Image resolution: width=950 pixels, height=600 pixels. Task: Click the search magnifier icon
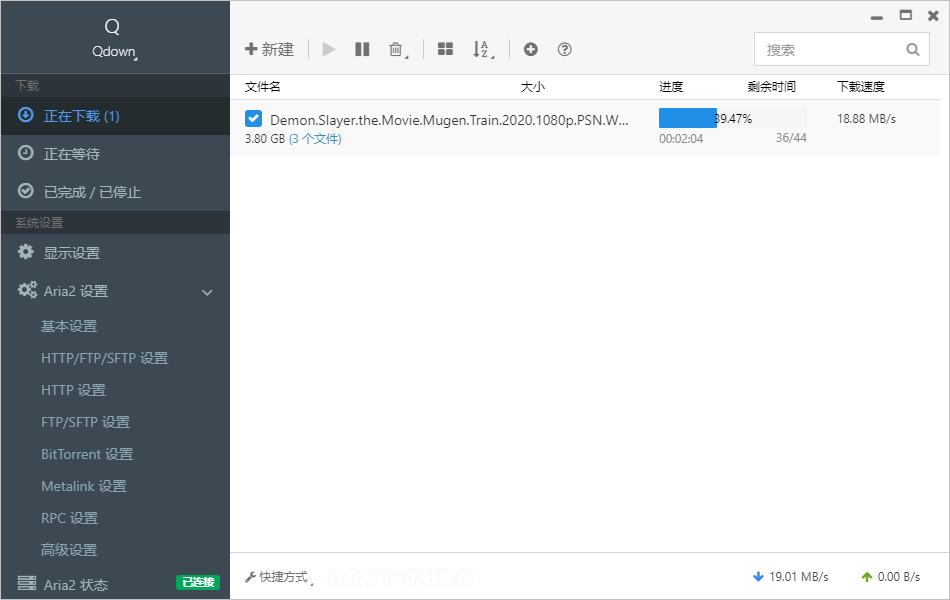pos(913,50)
